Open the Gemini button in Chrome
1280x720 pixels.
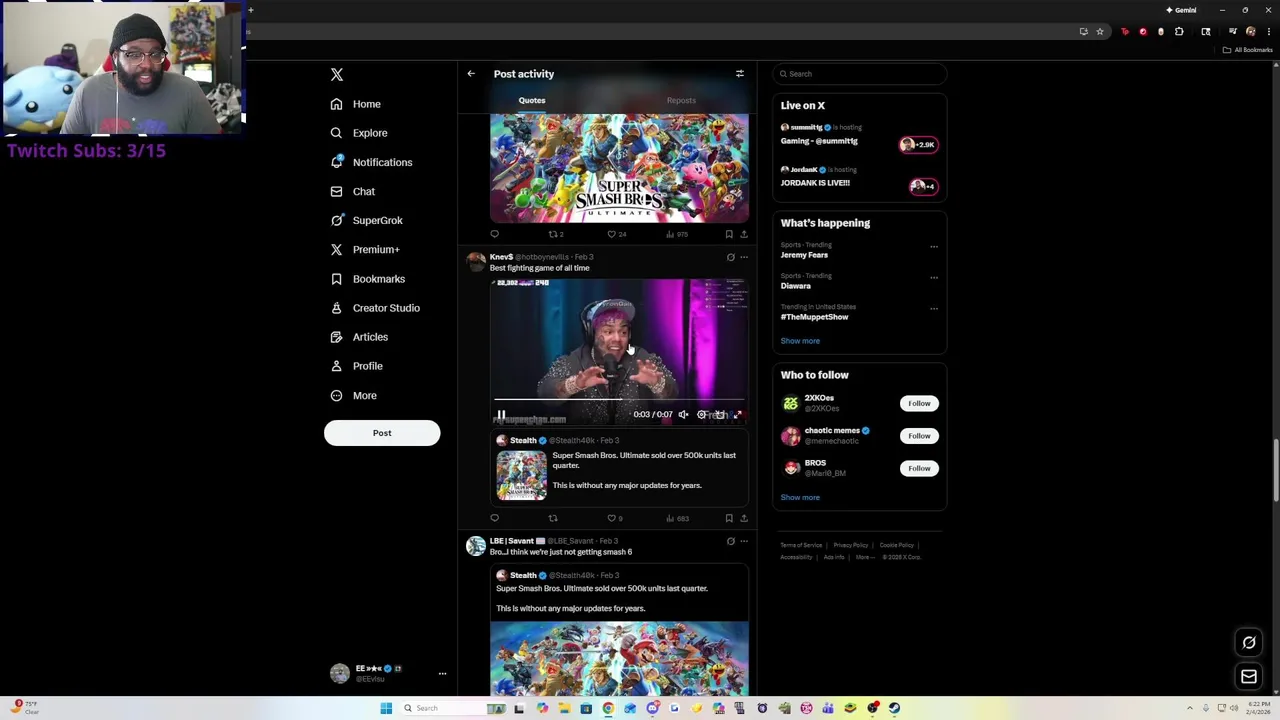pos(1182,10)
